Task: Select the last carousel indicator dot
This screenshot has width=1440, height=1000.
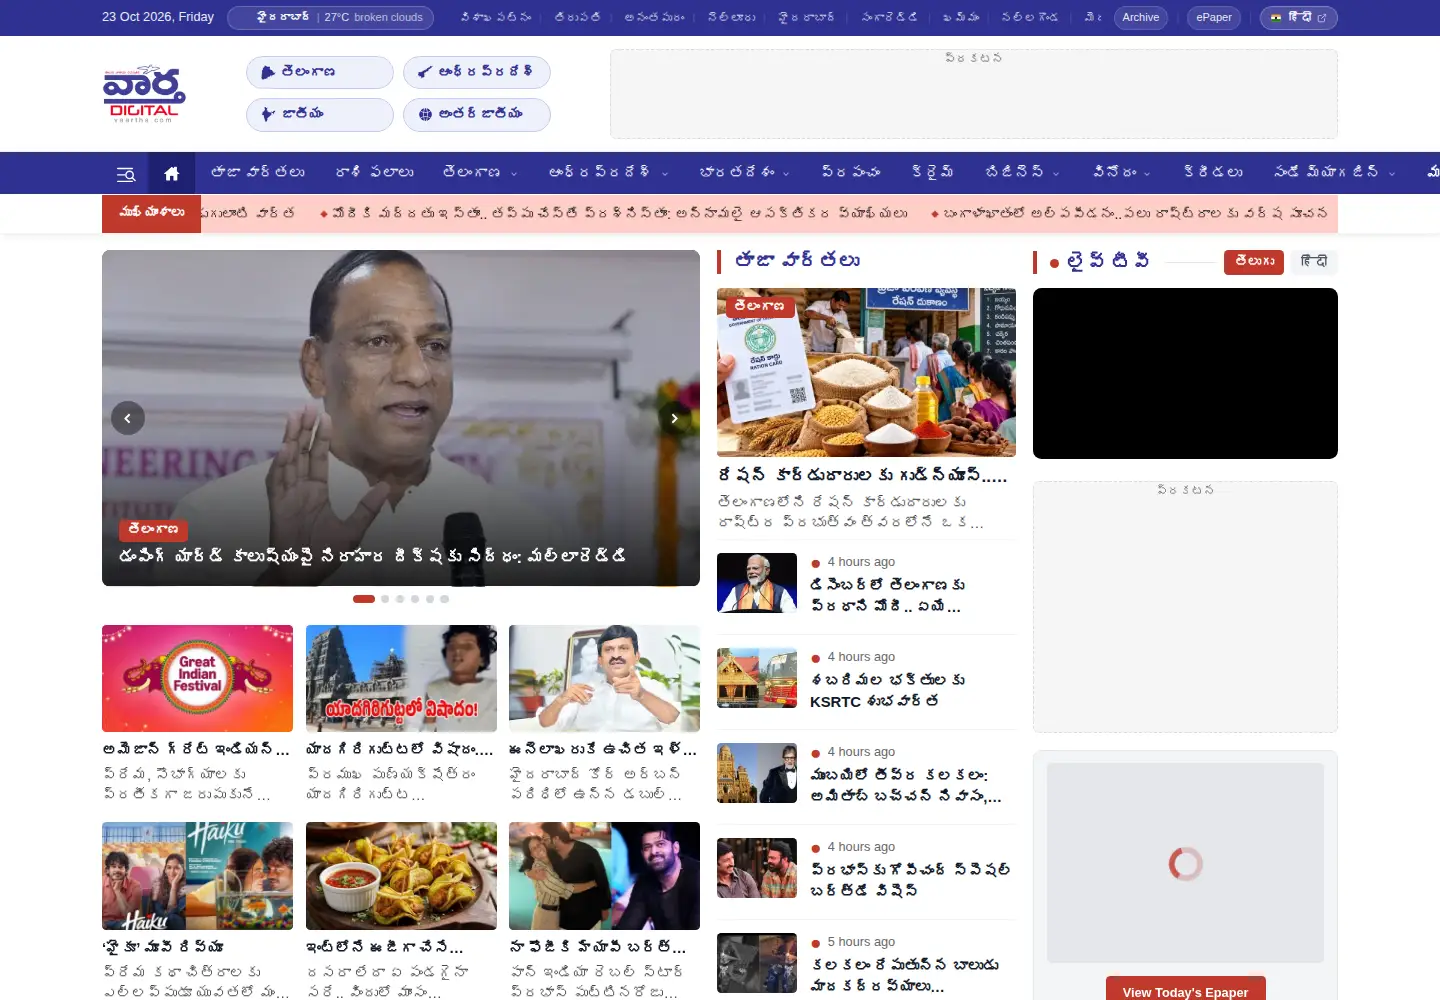Action: pyautogui.click(x=445, y=599)
